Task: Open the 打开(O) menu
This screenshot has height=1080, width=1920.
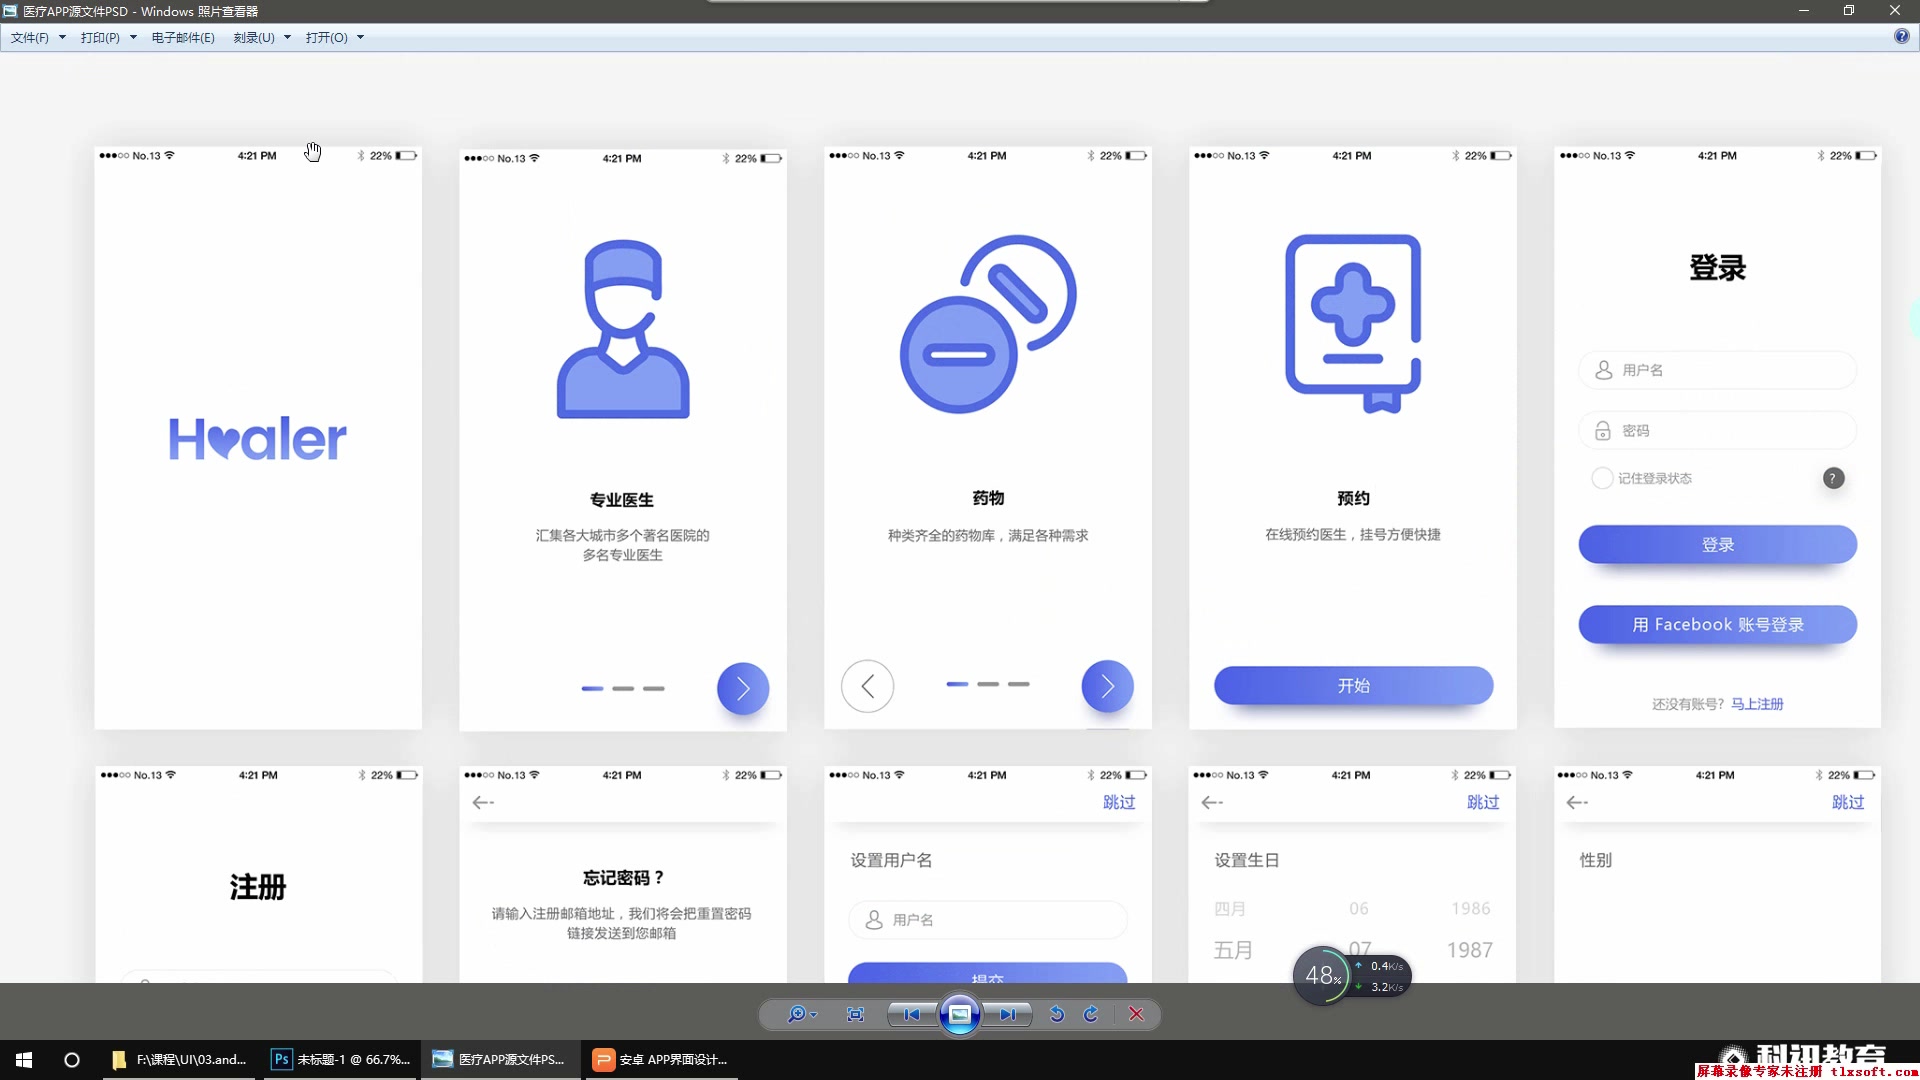Action: 327,37
